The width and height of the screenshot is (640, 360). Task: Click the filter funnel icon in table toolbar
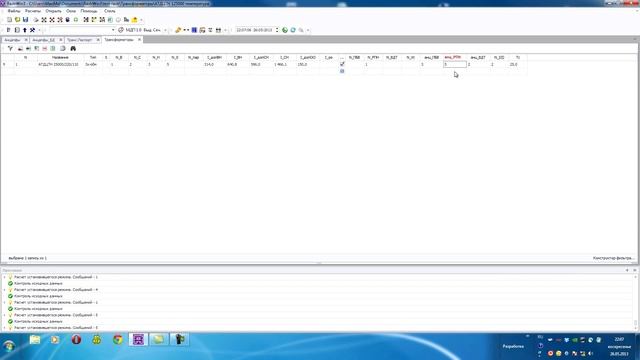tap(10, 49)
